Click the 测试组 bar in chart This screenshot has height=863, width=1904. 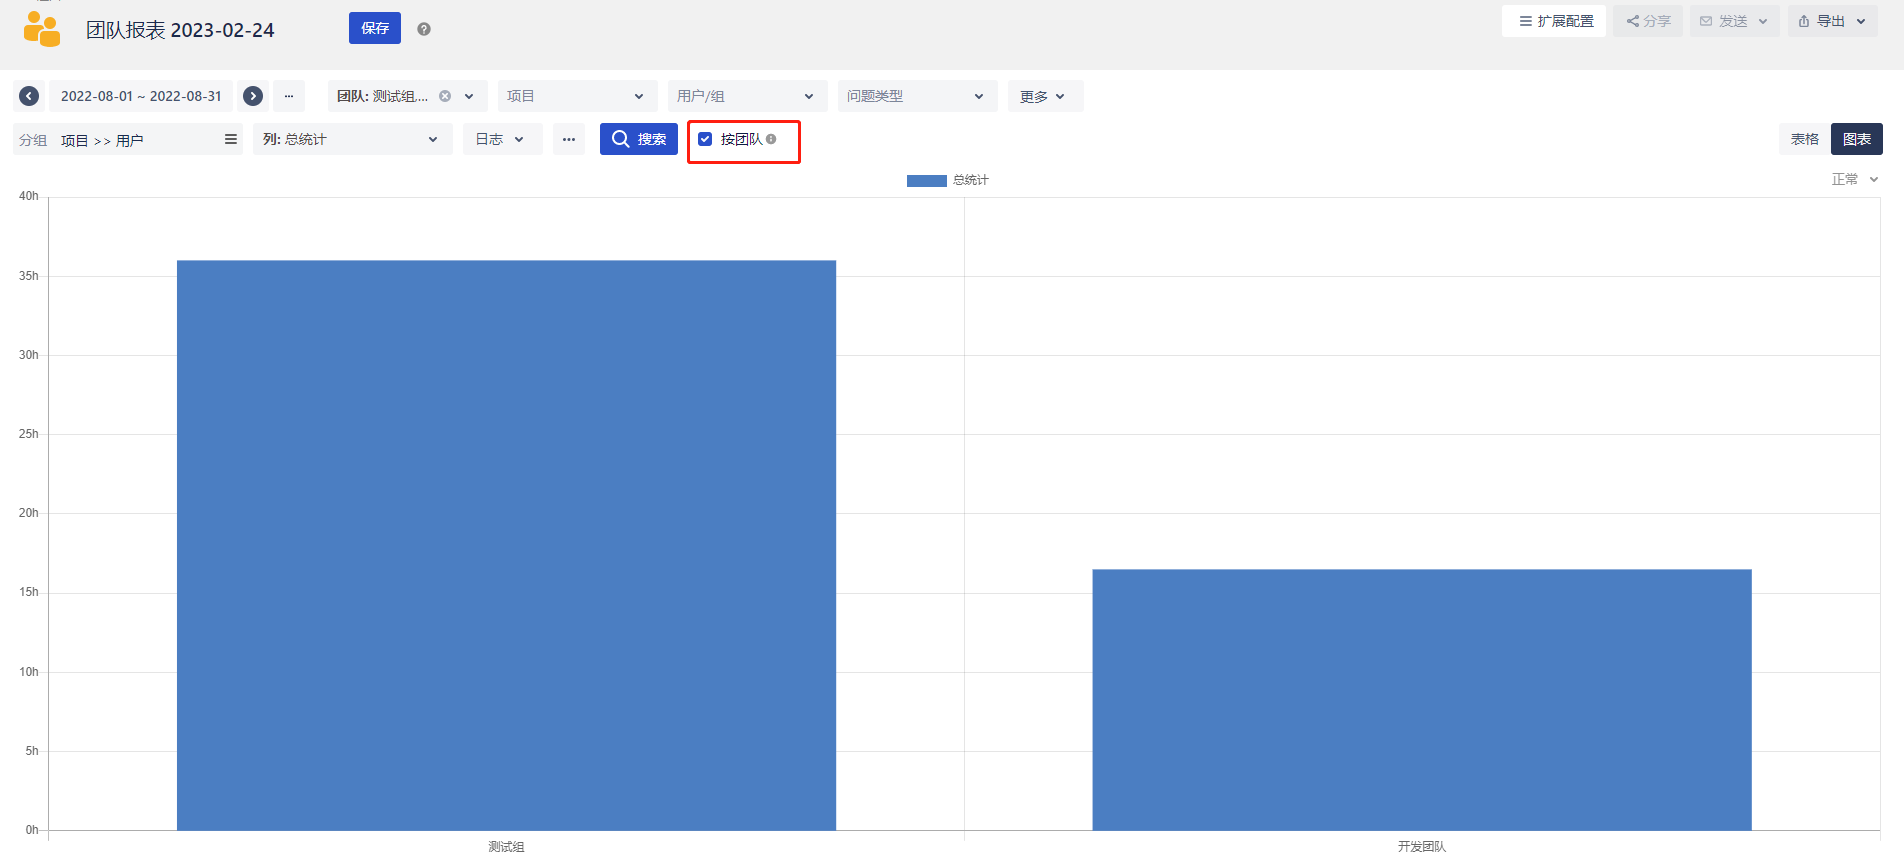[506, 545]
